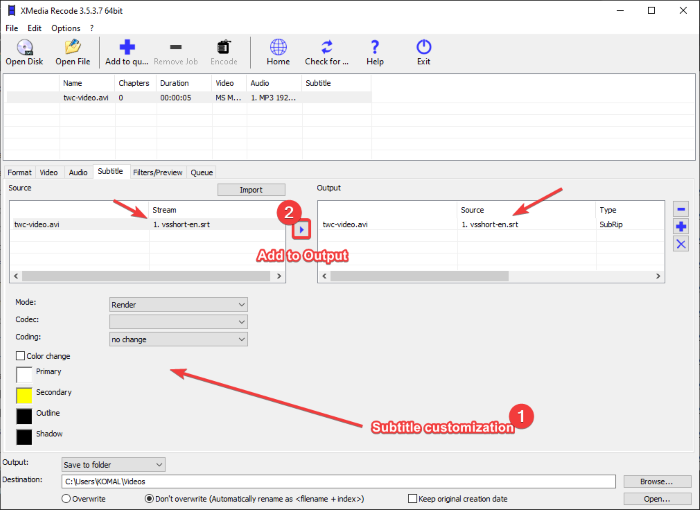The image size is (700, 510).
Task: Switch to the Filters/Preview tab
Action: pos(157,172)
